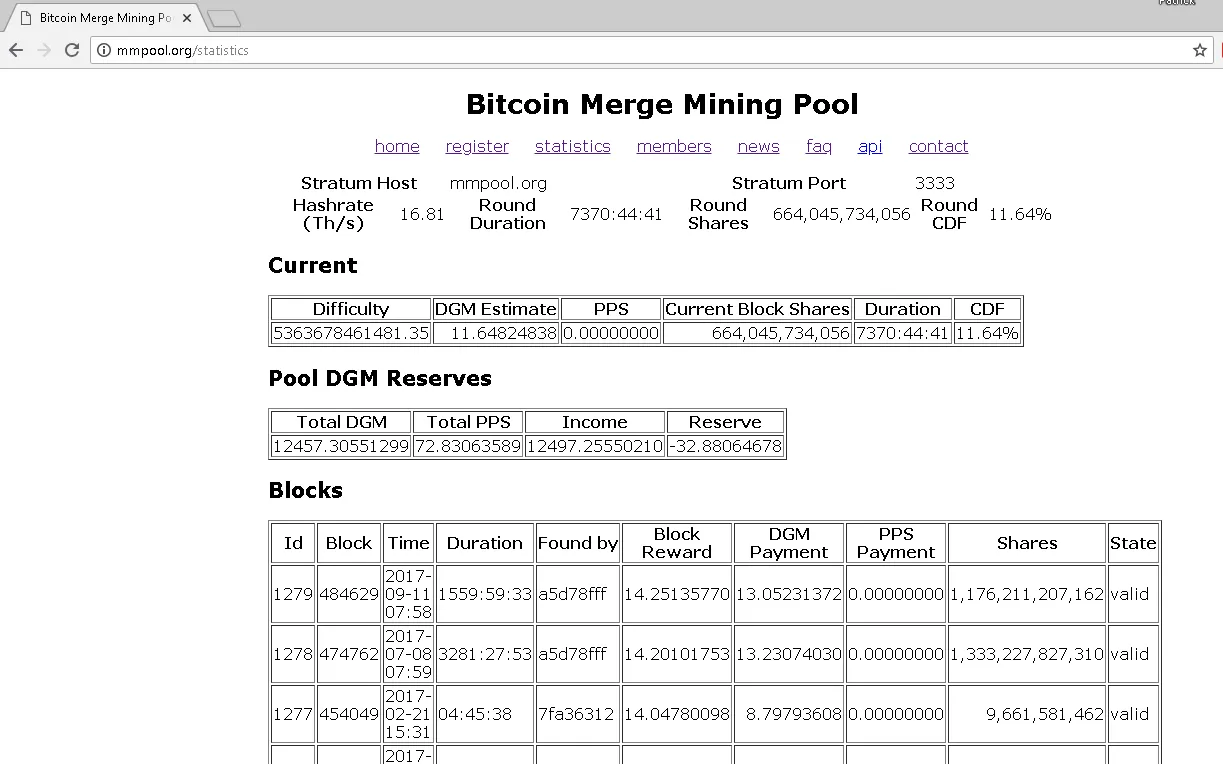Select block Id 1278 cell
Viewport: 1223px width, 764px height.
pos(293,654)
